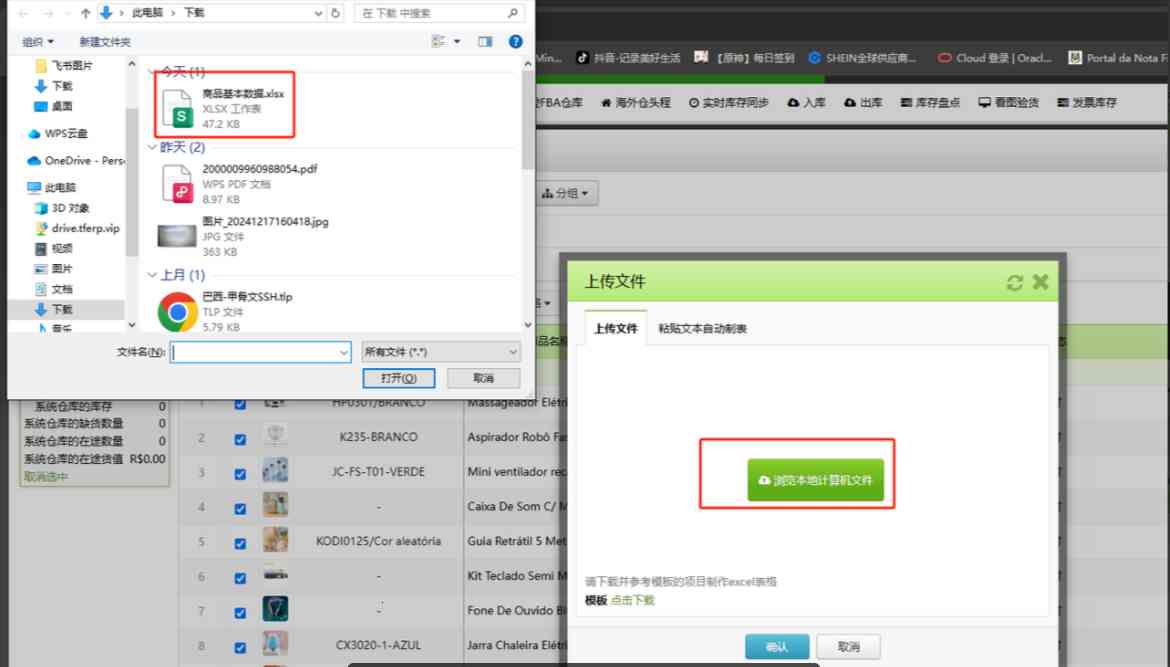Open the 库存盘点 menu item

pyautogui.click(x=931, y=103)
